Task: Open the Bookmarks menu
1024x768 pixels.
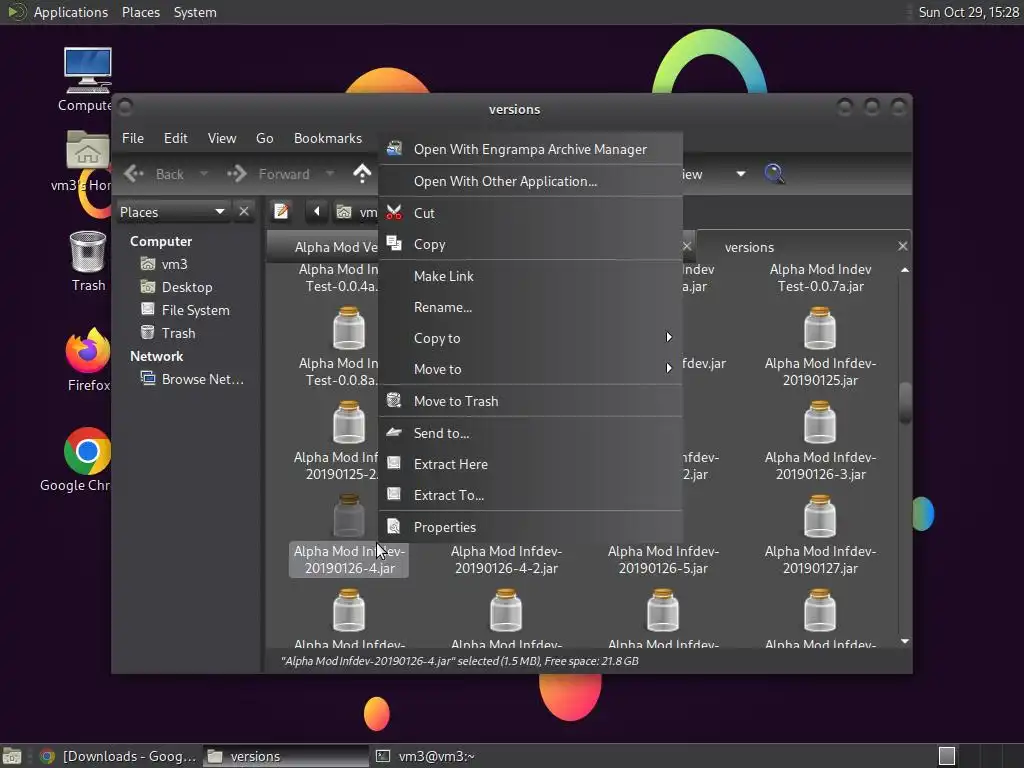Action: tap(328, 138)
